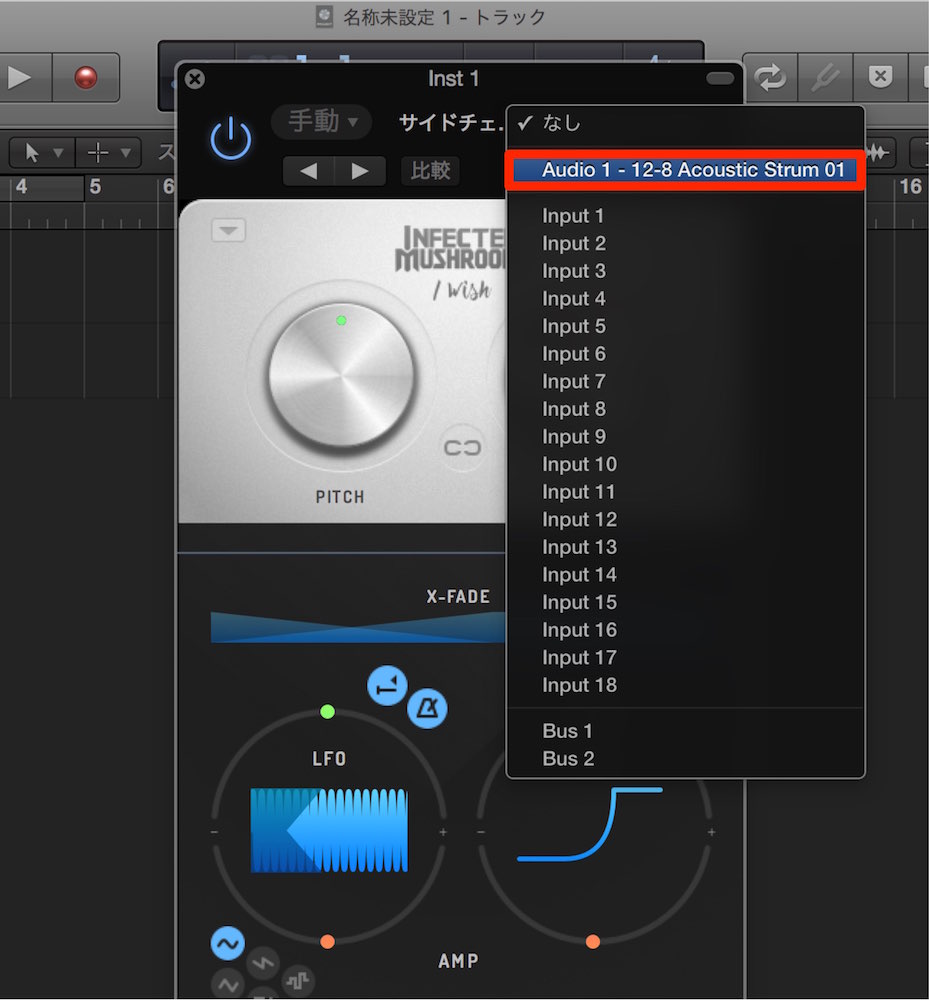The height and width of the screenshot is (1000, 929).
Task: Select Input 2 side chain source
Action: coord(685,243)
